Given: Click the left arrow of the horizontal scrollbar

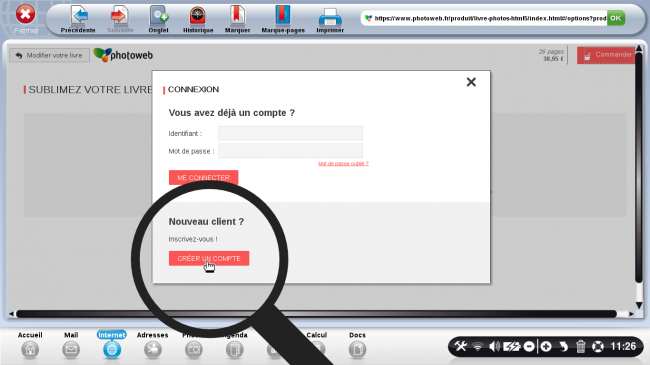Looking at the screenshot, I should coord(11,314).
